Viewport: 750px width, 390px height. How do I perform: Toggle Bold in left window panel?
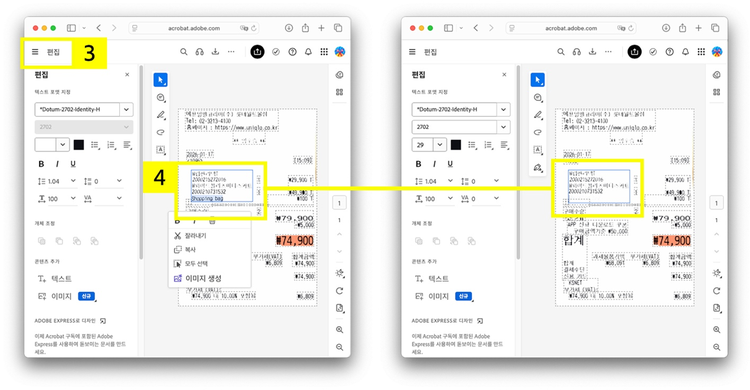(41, 164)
